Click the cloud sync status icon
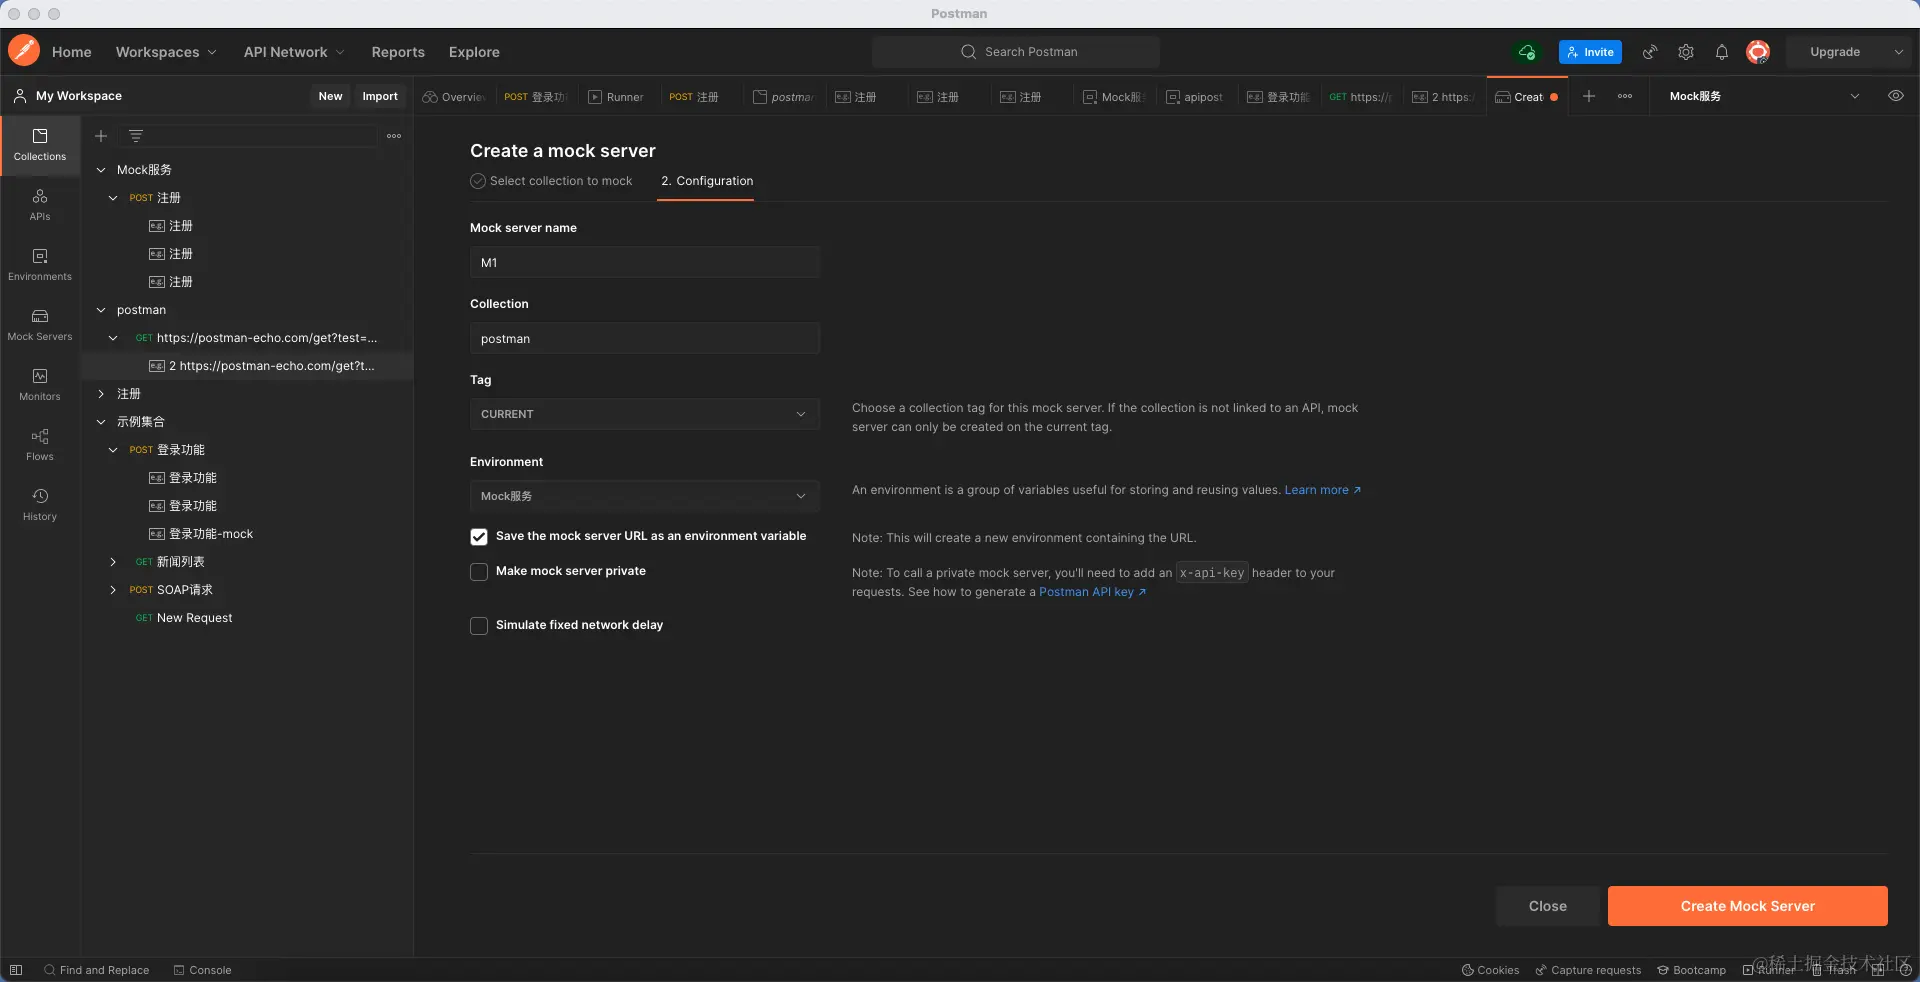 (x=1527, y=52)
